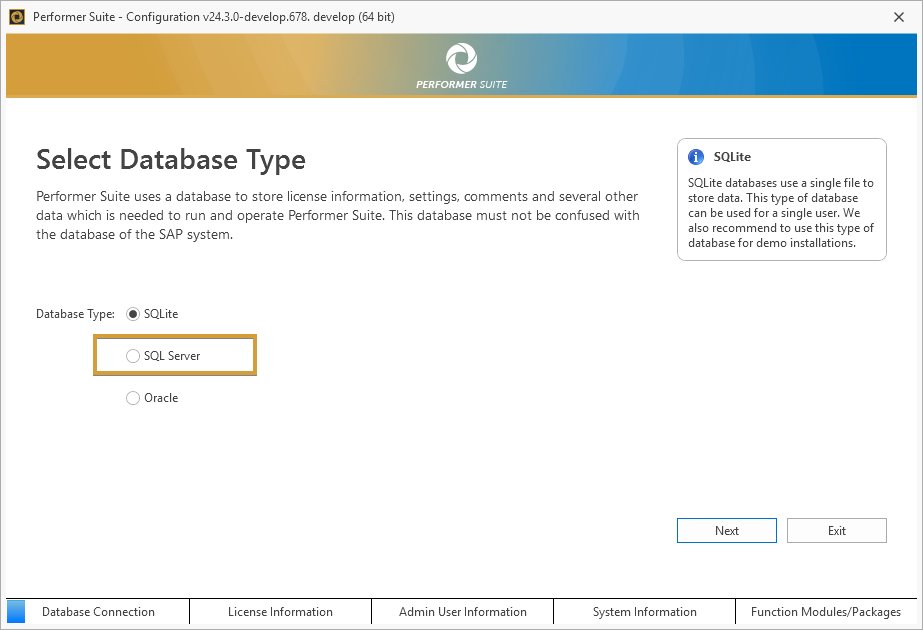
Task: Click the blue progress square before Database Connection
Action: click(x=16, y=611)
